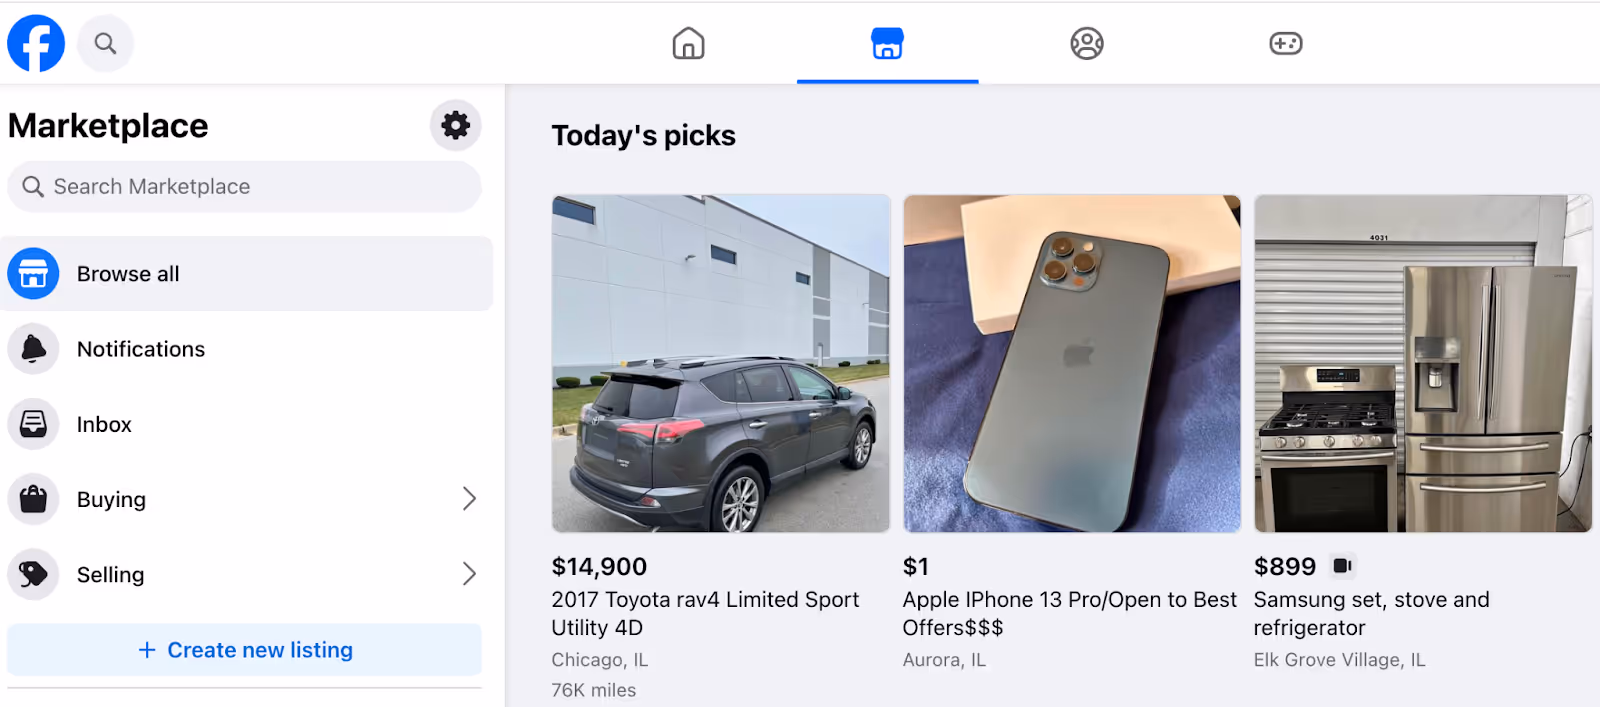Screen dimensions: 1600x707
Task: Open the Notifications bell in the sidebar
Action: (x=33, y=348)
